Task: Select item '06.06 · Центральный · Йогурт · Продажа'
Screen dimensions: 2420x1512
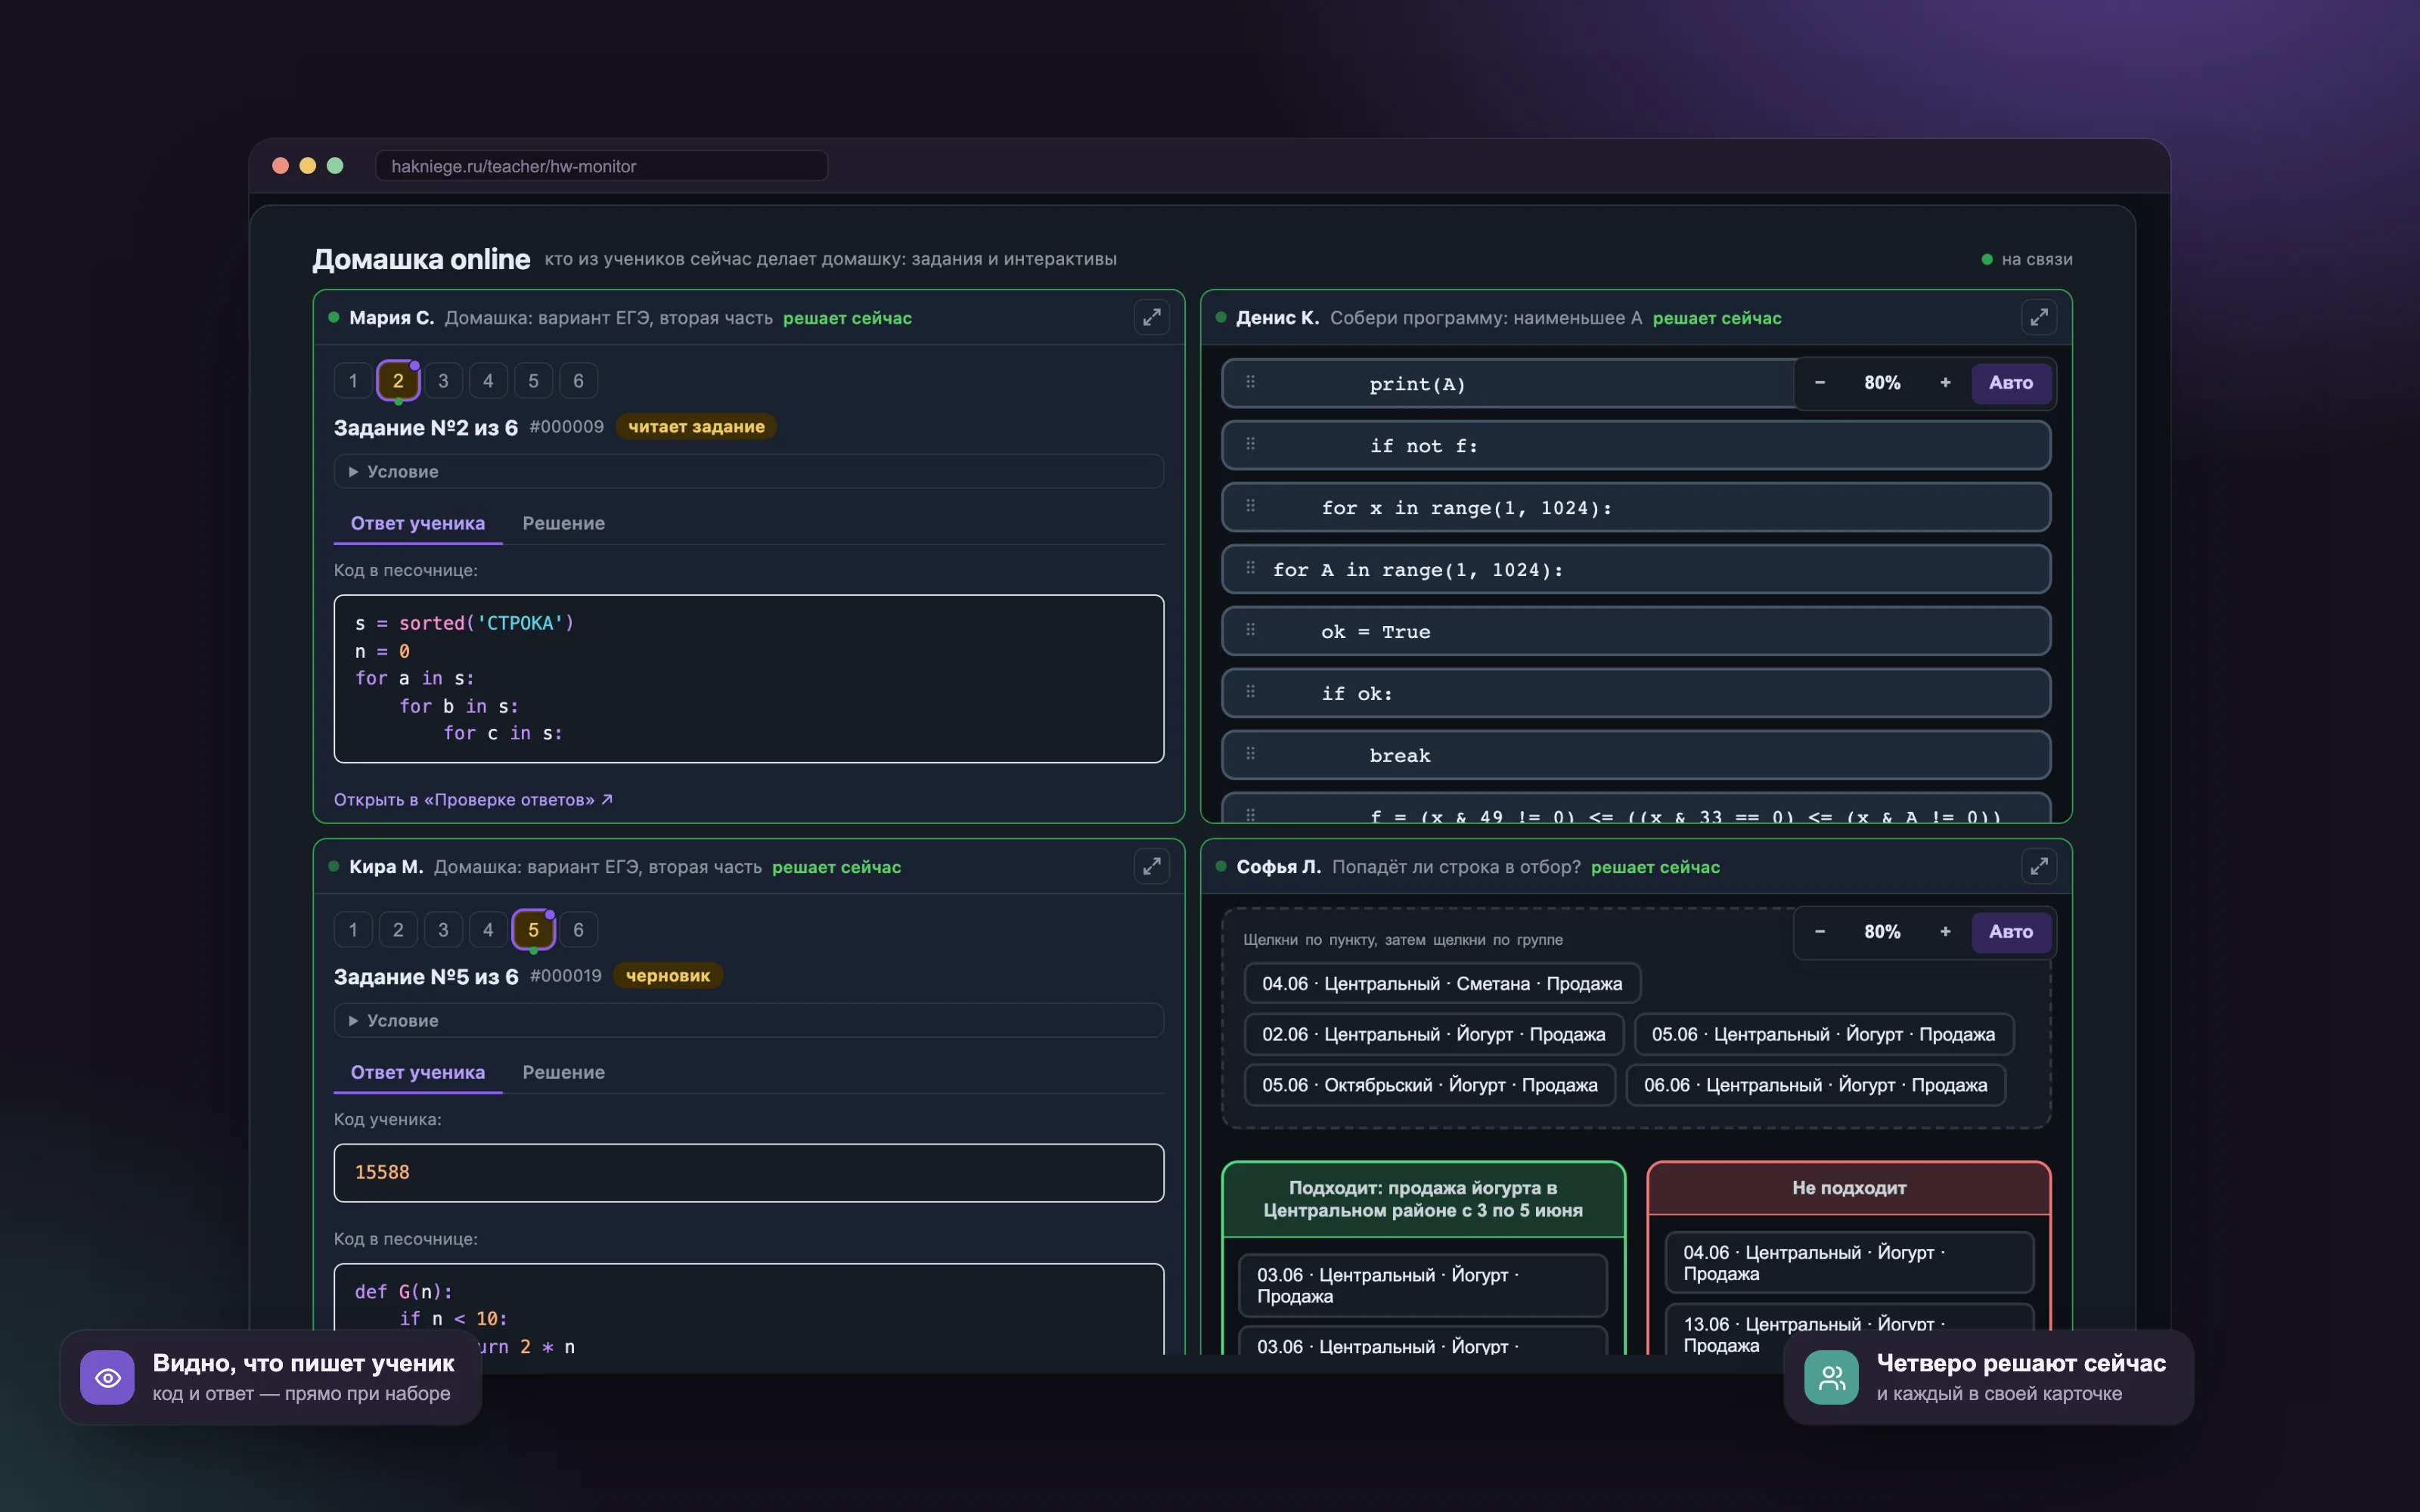Action: (x=1816, y=1085)
